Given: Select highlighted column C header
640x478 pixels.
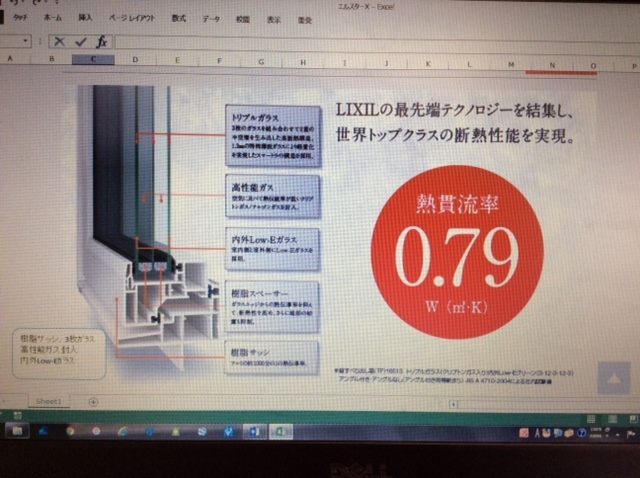Looking at the screenshot, I should [93, 60].
